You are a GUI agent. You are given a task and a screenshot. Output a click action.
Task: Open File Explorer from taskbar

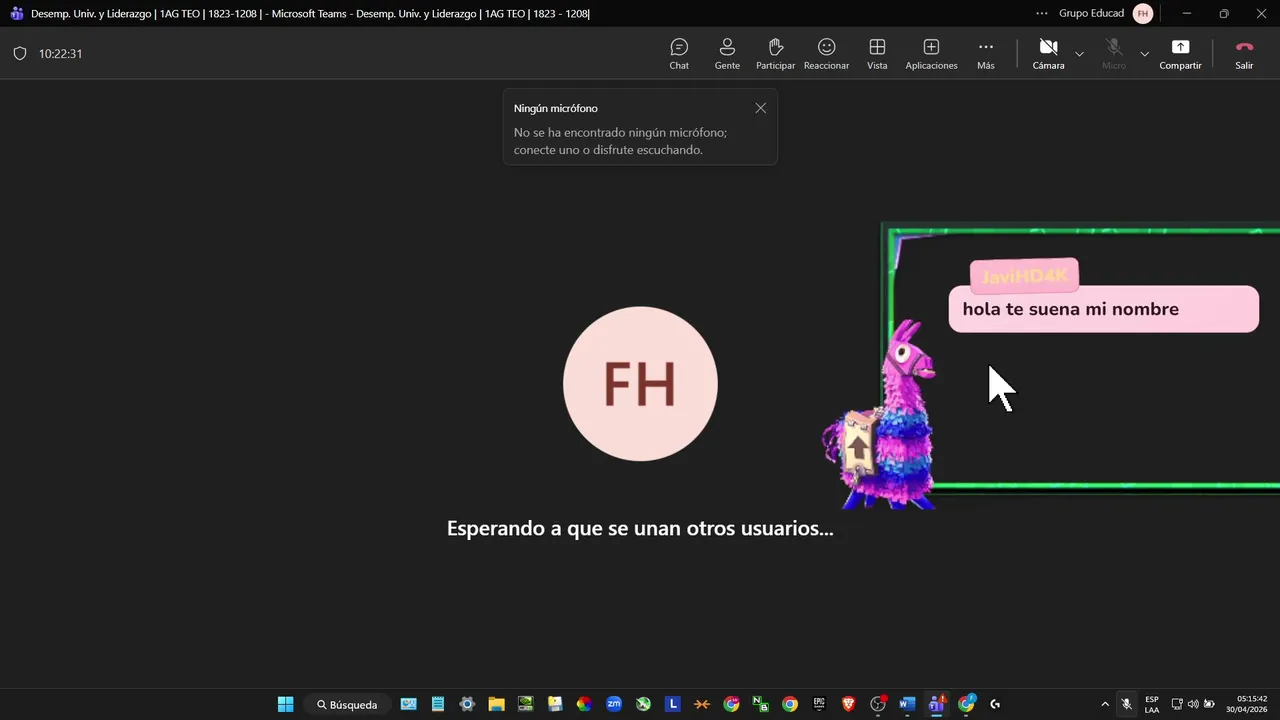[x=496, y=704]
